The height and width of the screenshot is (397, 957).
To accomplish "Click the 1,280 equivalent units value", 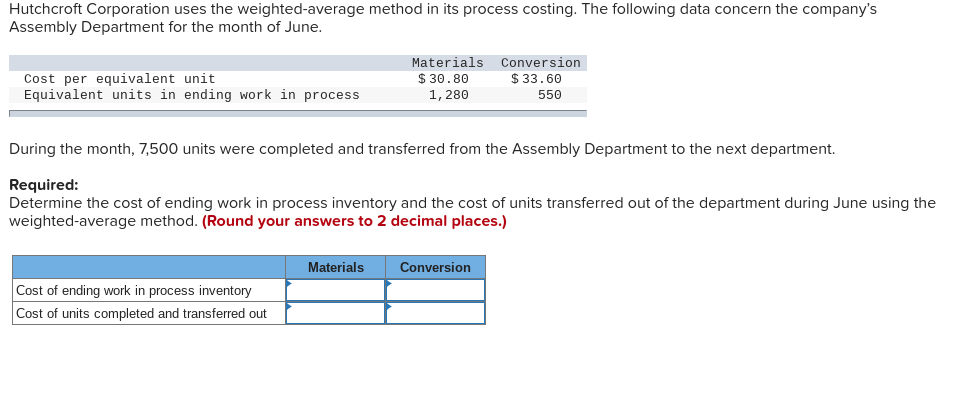I will click(x=449, y=95).
